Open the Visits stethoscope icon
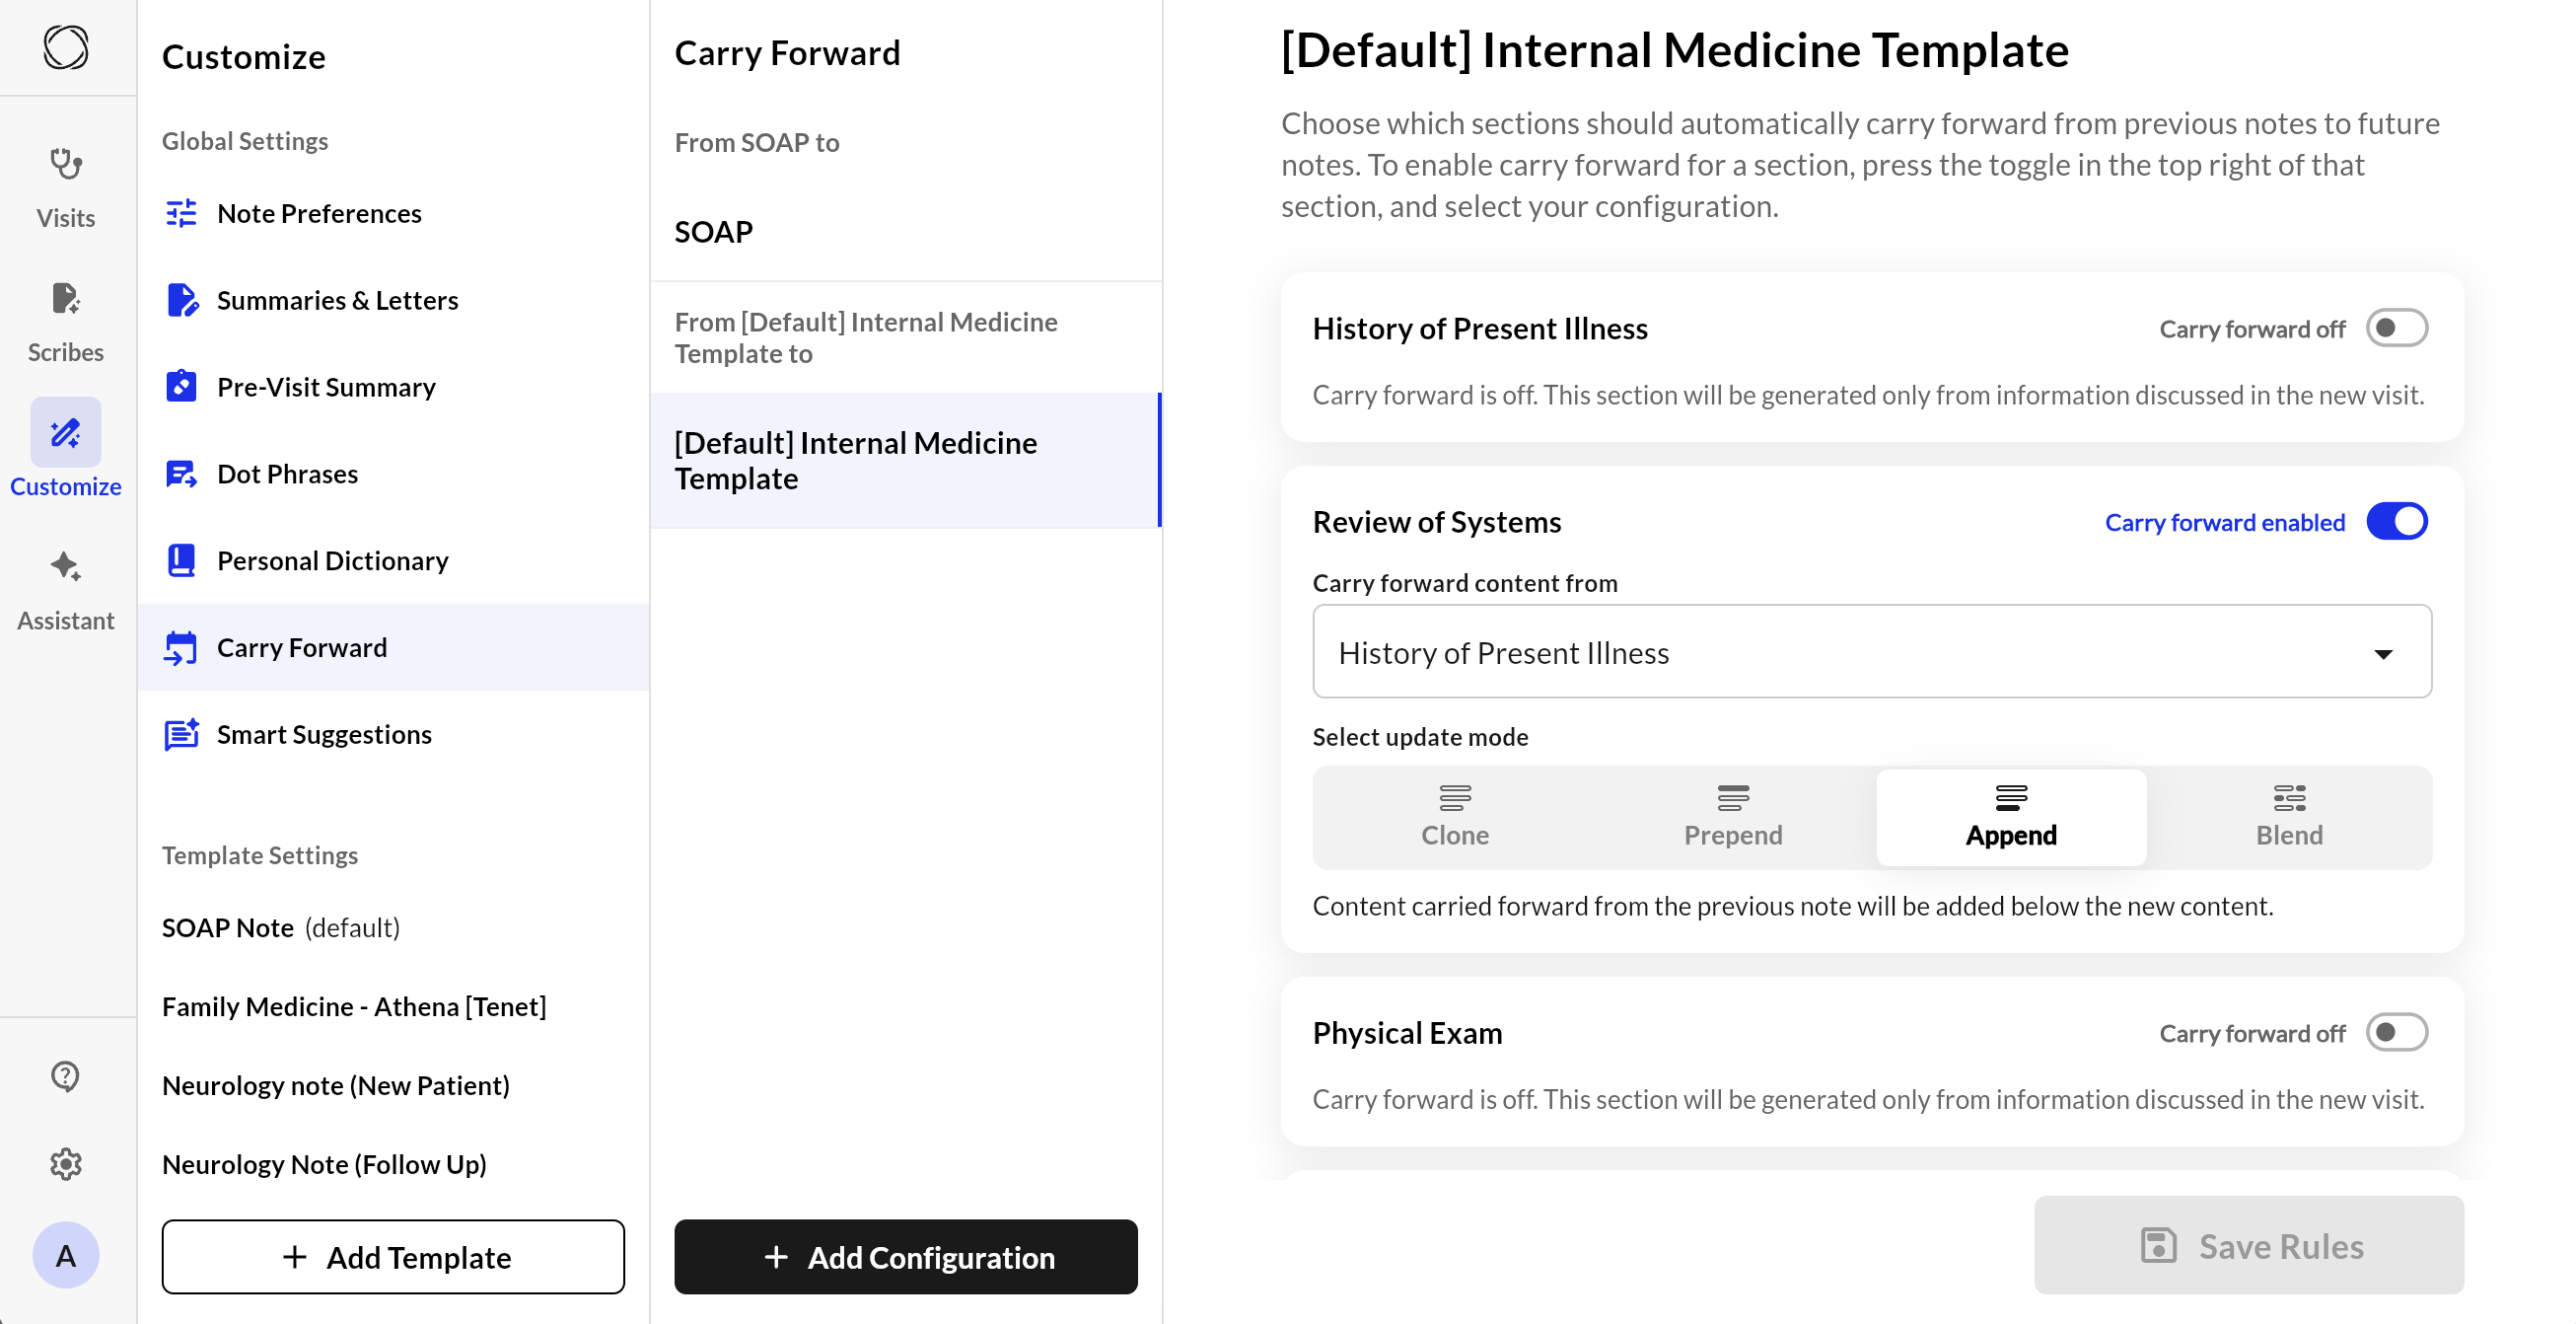 [66, 164]
